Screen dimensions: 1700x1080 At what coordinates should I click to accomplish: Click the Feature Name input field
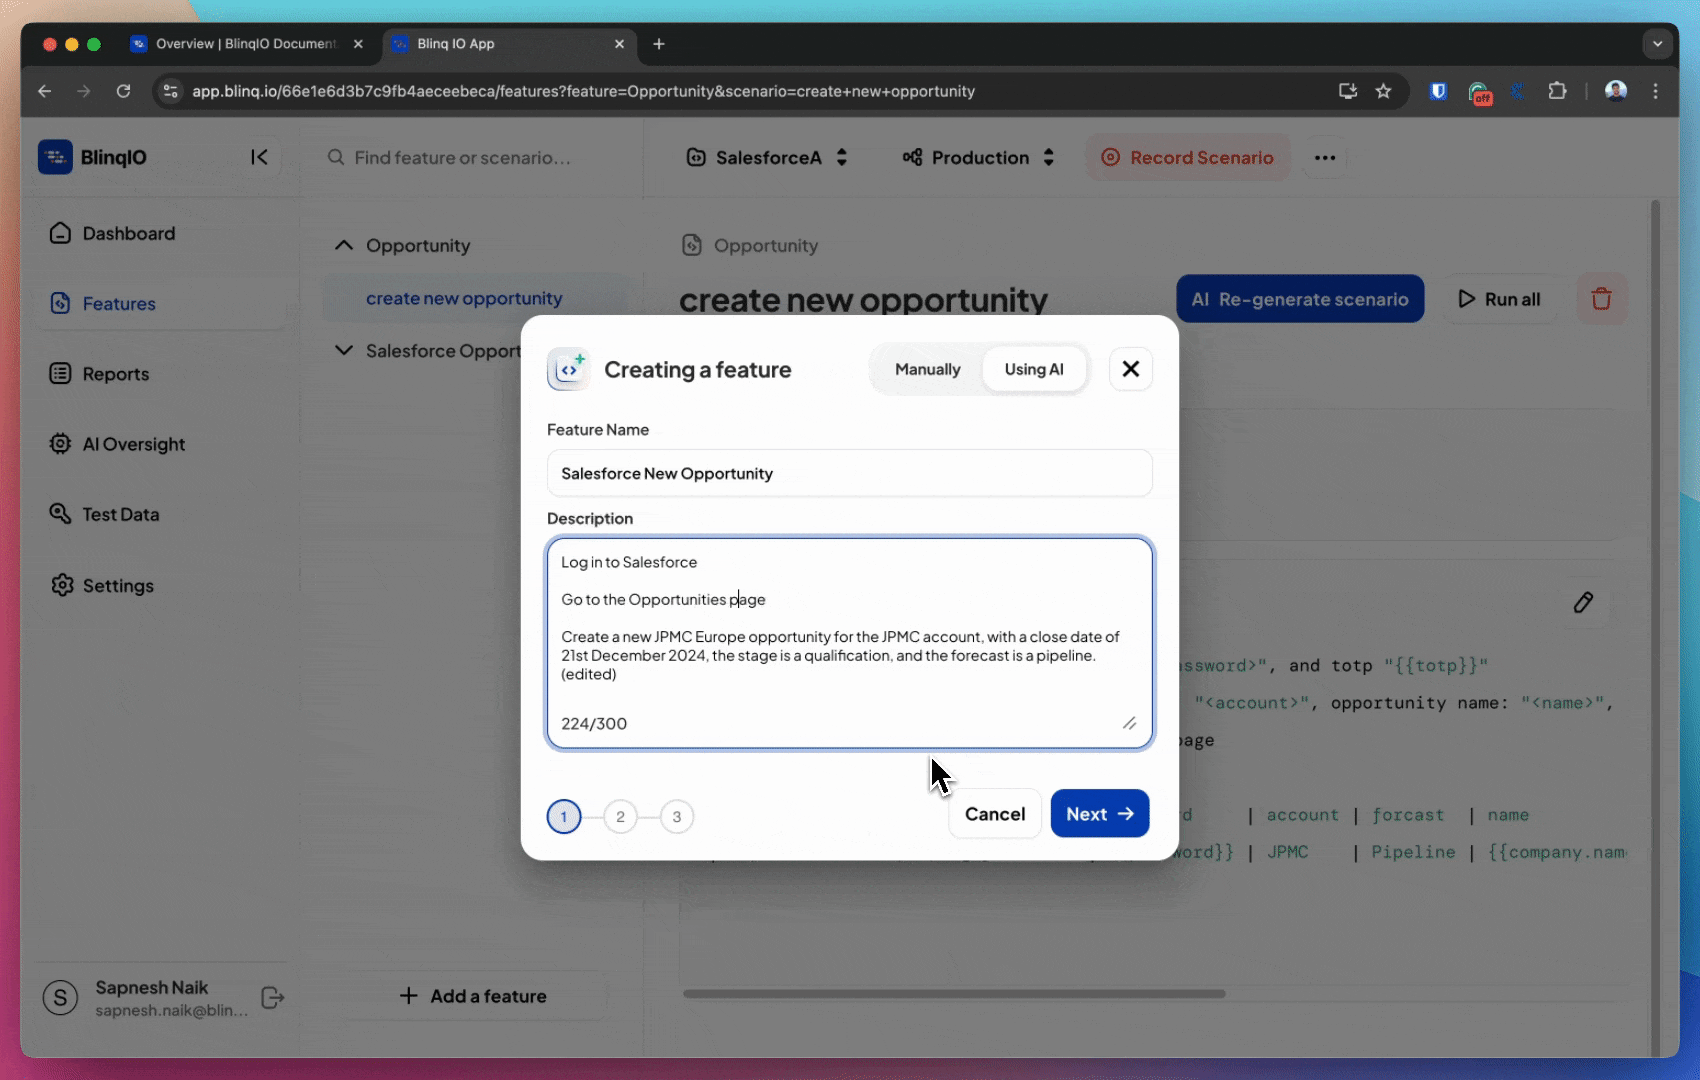pyautogui.click(x=849, y=473)
